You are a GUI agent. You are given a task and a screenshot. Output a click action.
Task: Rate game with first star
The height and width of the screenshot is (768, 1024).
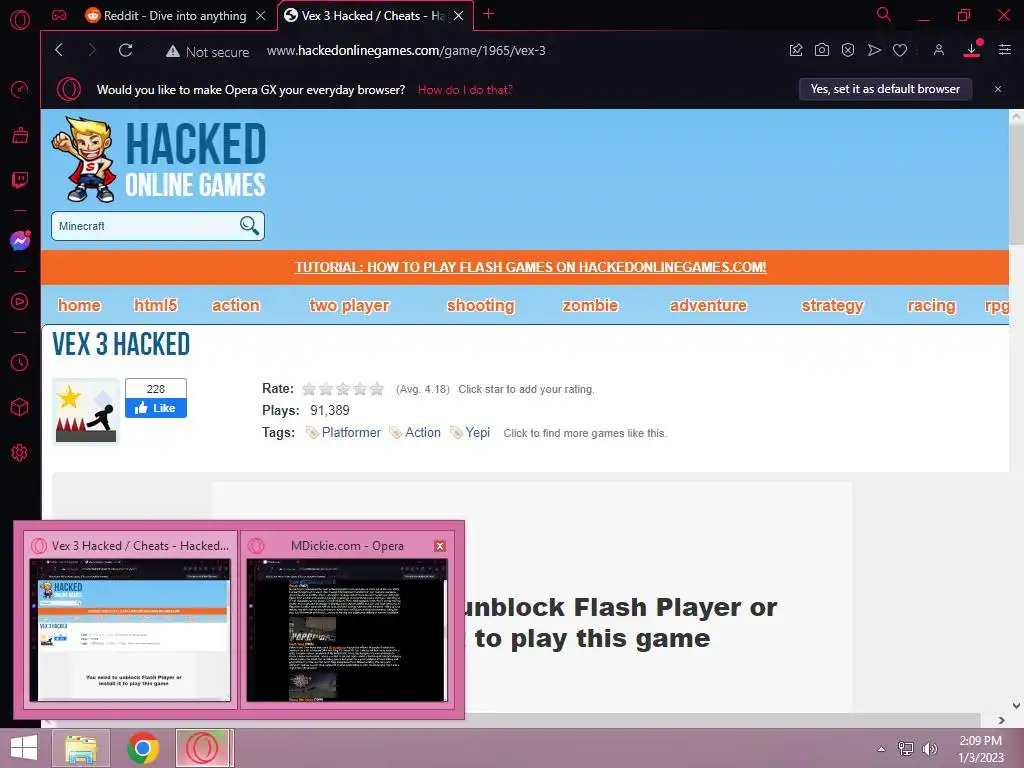(309, 389)
